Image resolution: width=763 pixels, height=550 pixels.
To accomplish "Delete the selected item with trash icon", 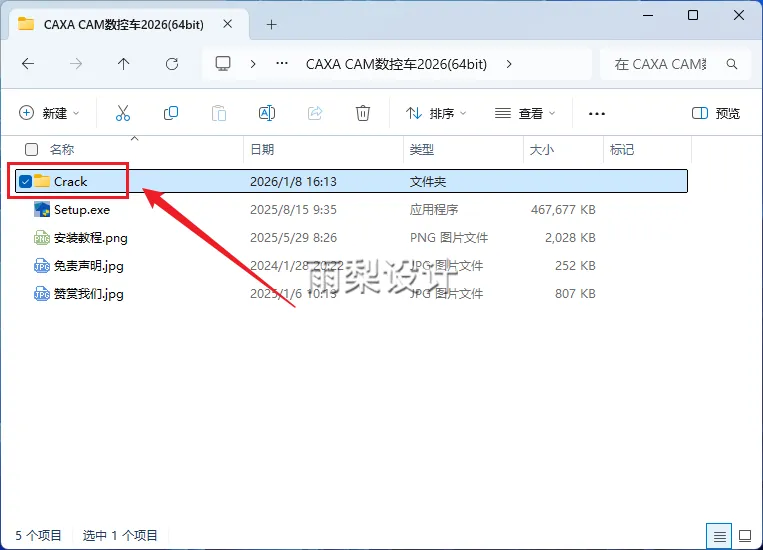I will pos(363,113).
